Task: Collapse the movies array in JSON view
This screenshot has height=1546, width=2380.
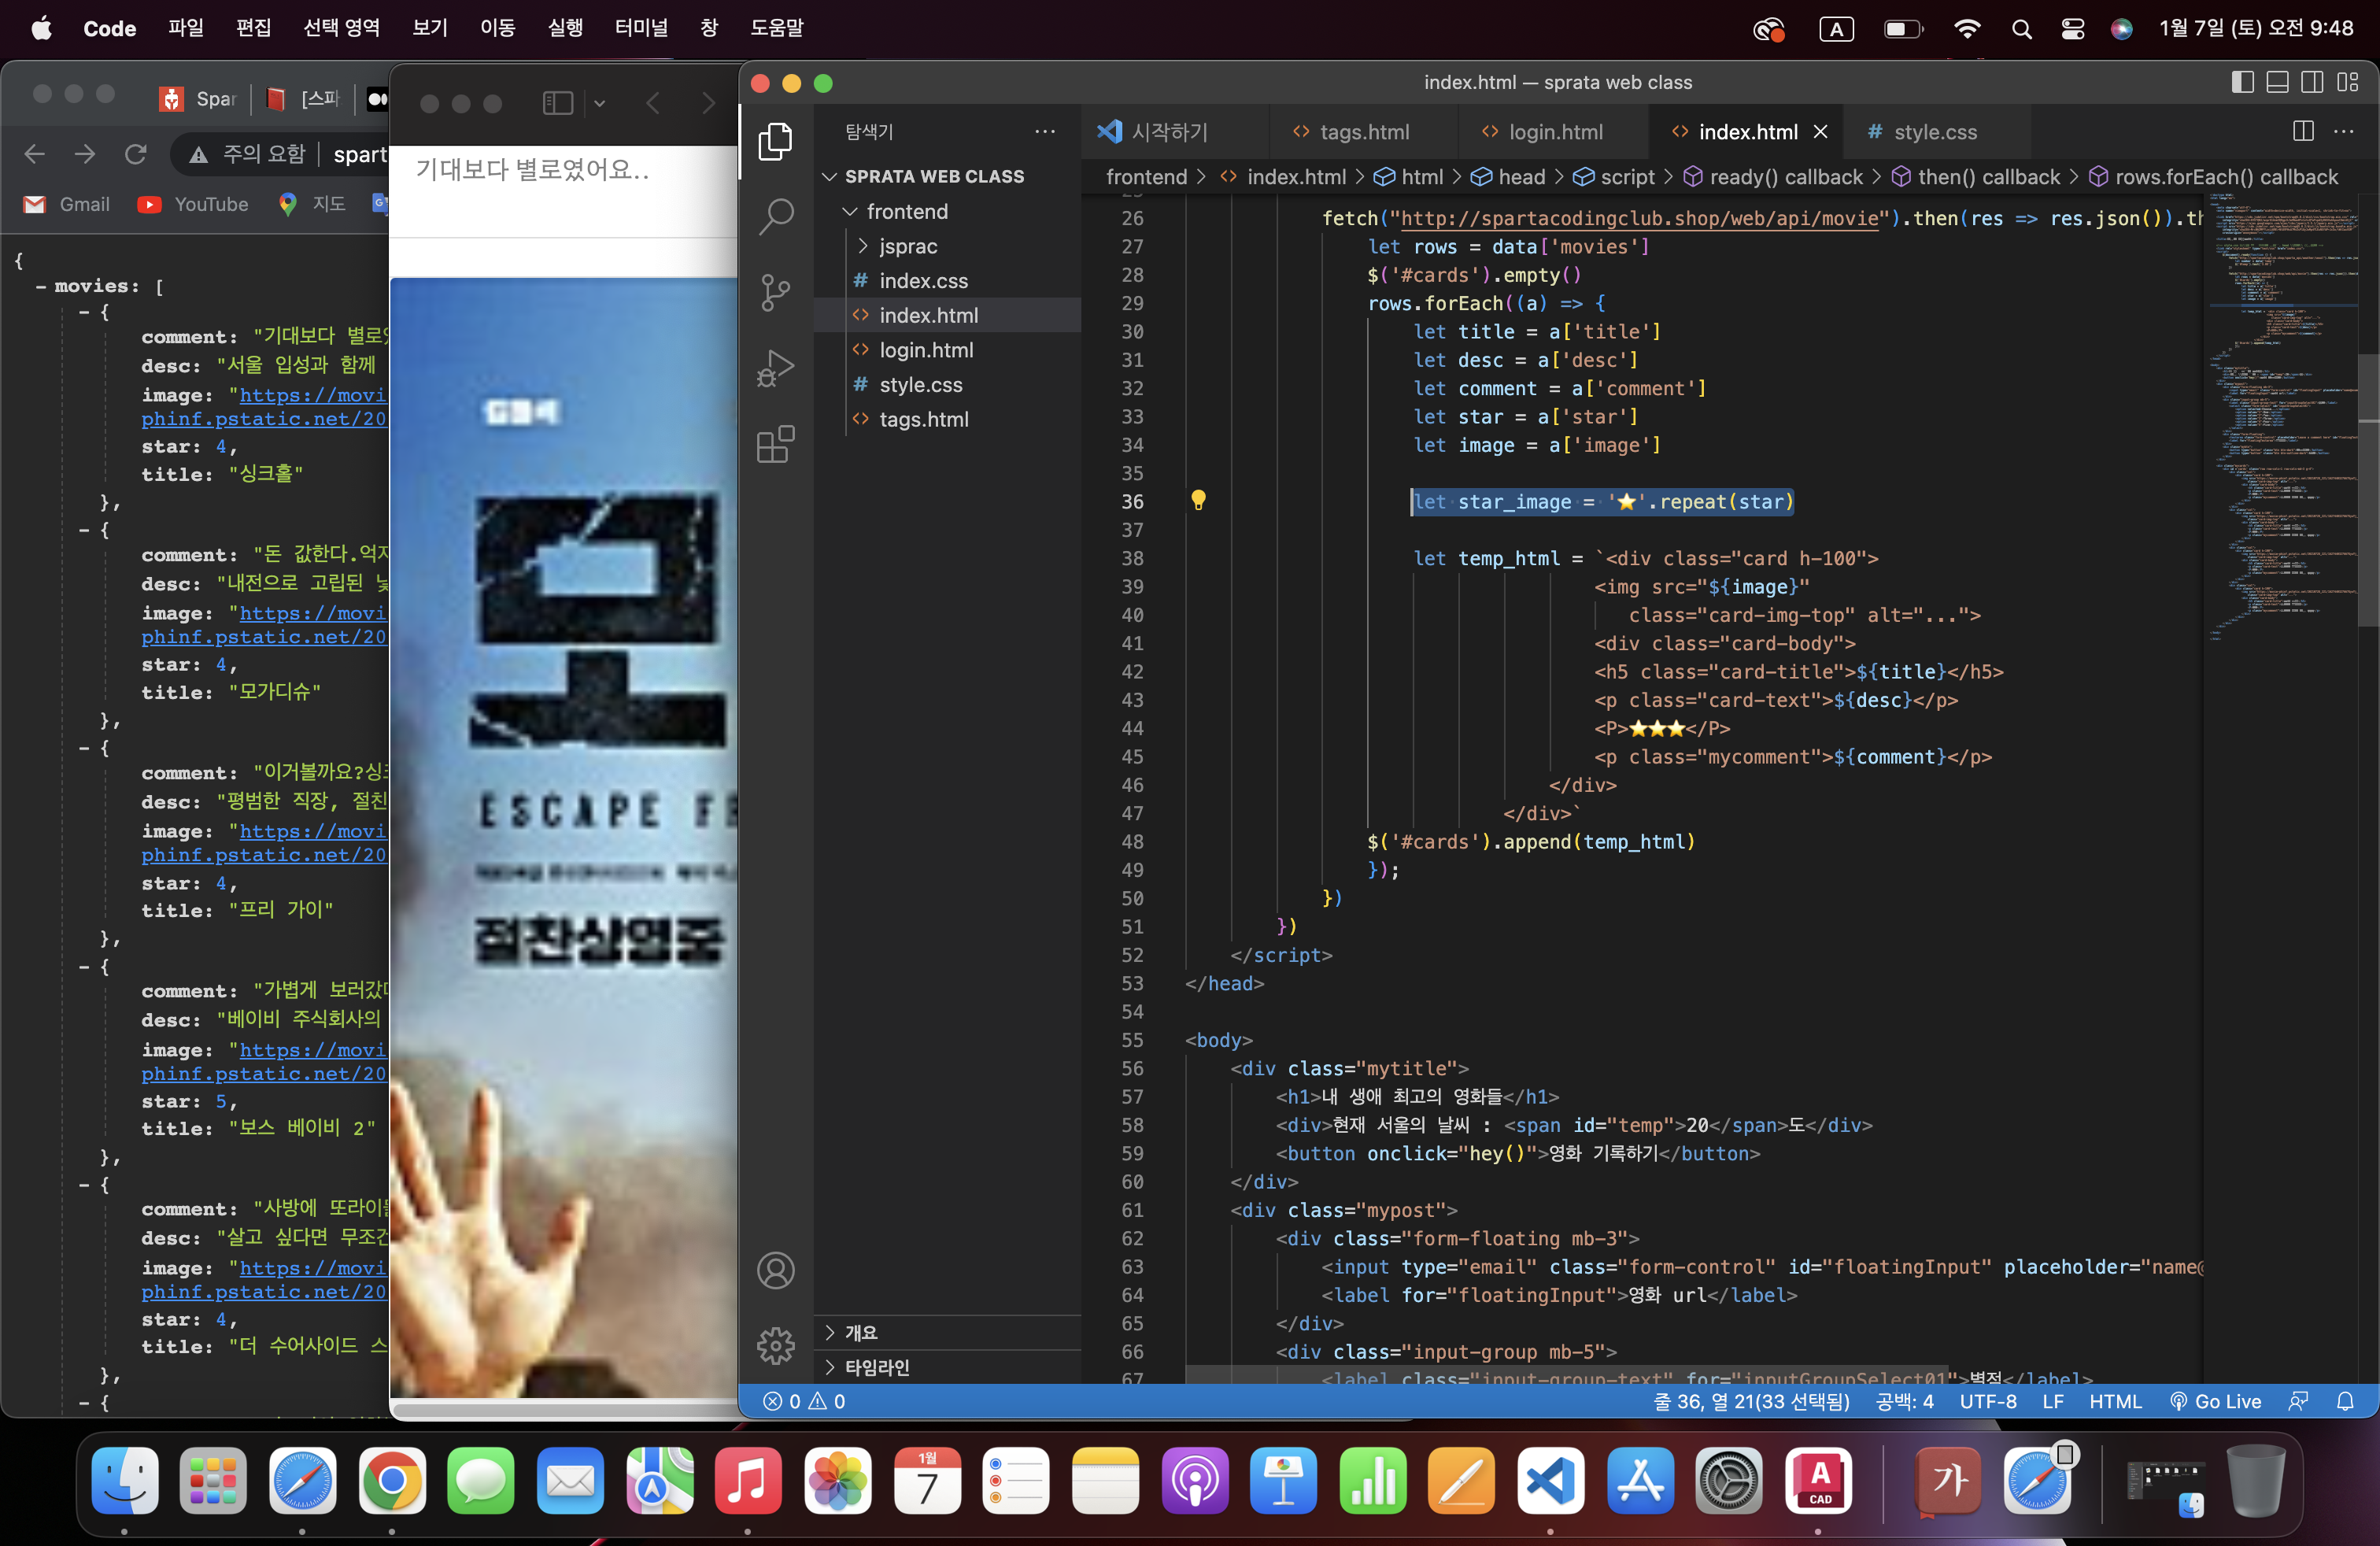Action: (x=40, y=287)
